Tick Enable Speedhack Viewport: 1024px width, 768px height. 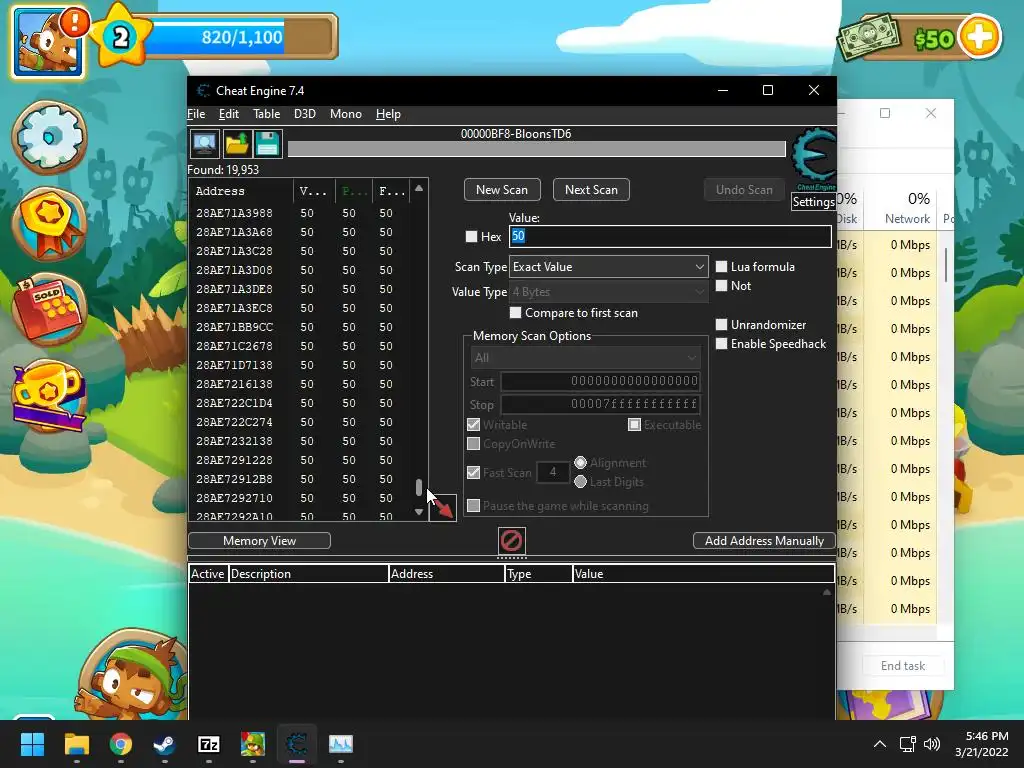click(x=721, y=344)
